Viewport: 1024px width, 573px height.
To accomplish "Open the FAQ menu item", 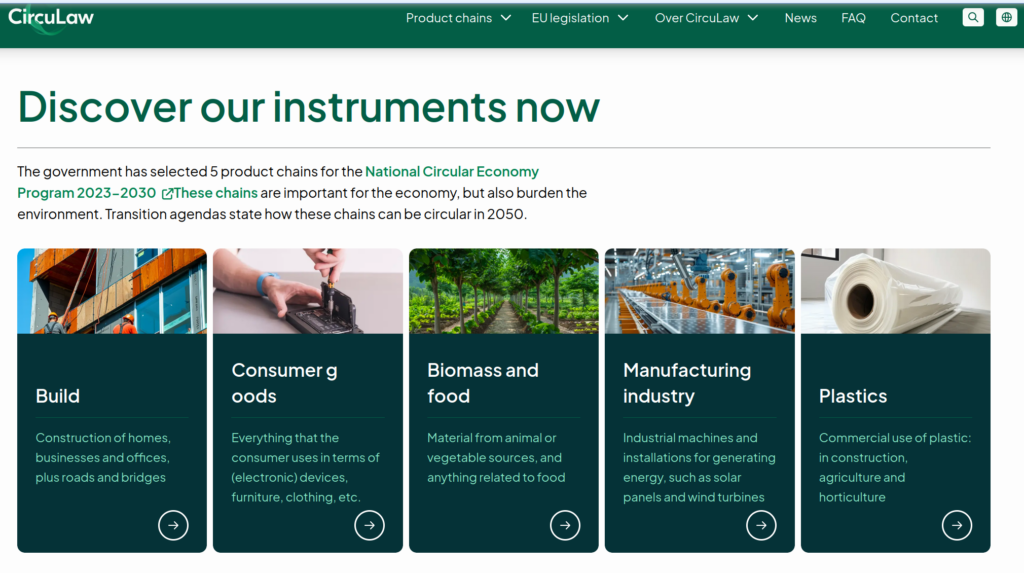I will tap(853, 18).
